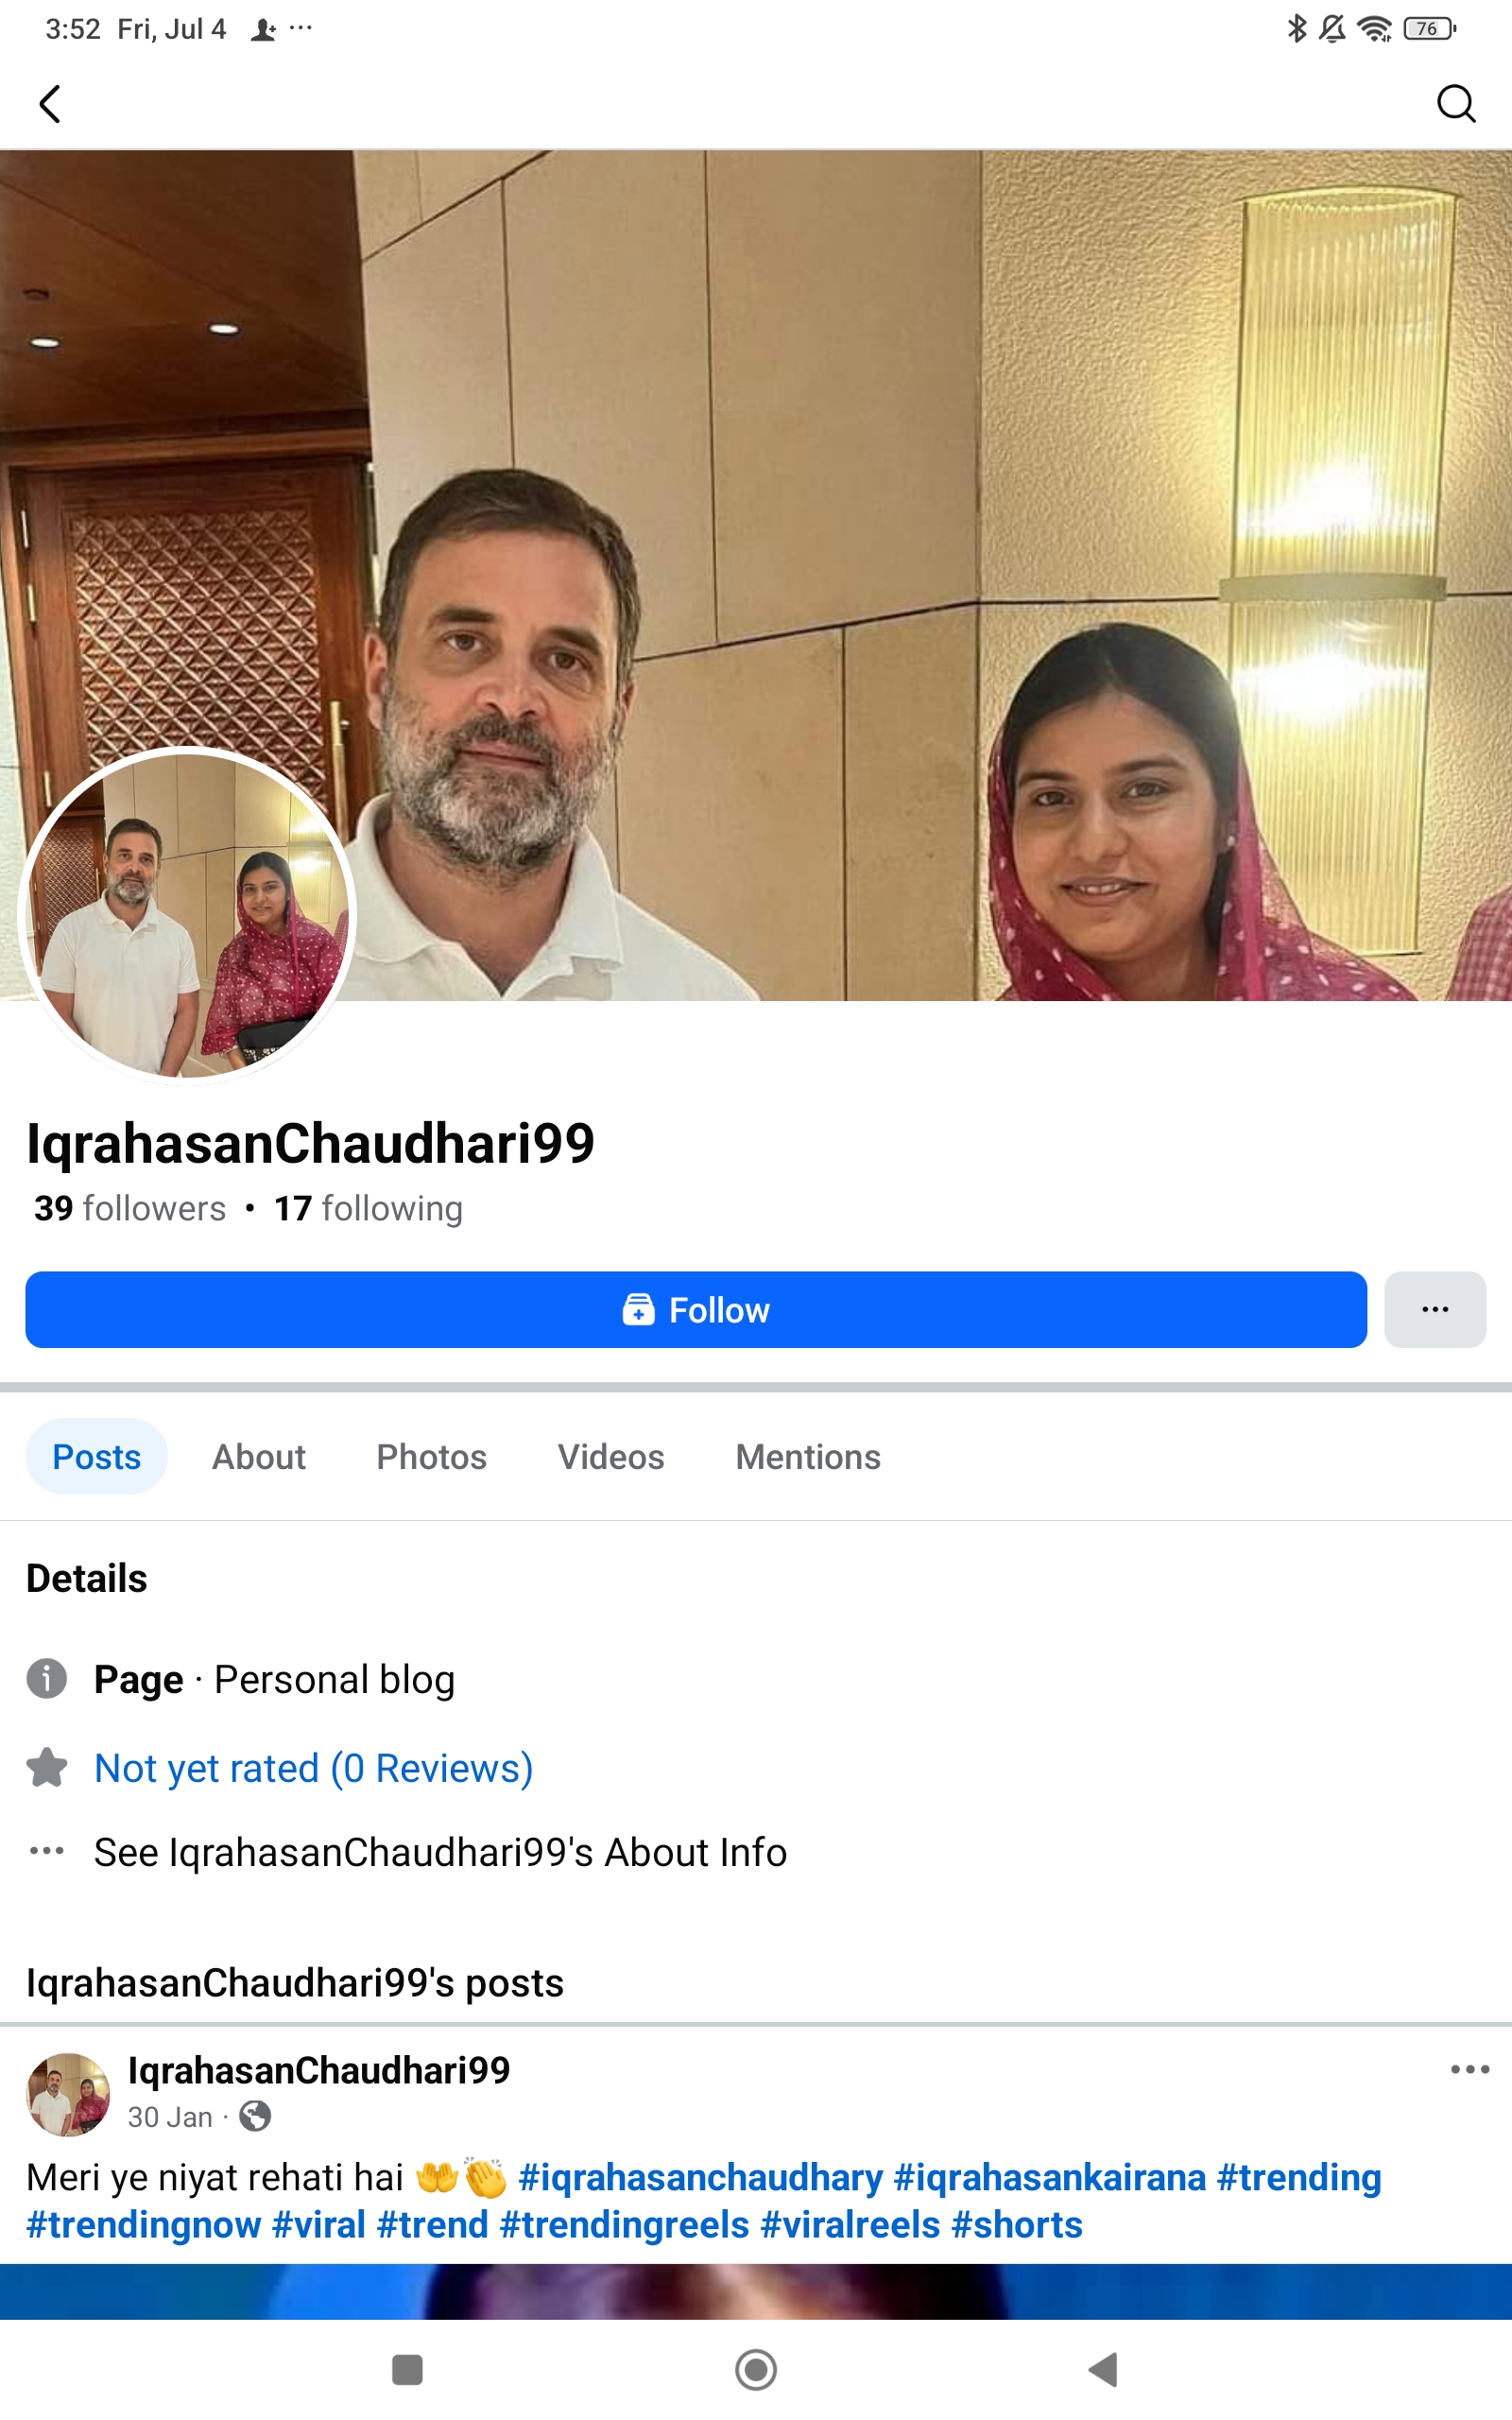Open the Mentions tab
This screenshot has width=1512, height=2420.
click(808, 1456)
